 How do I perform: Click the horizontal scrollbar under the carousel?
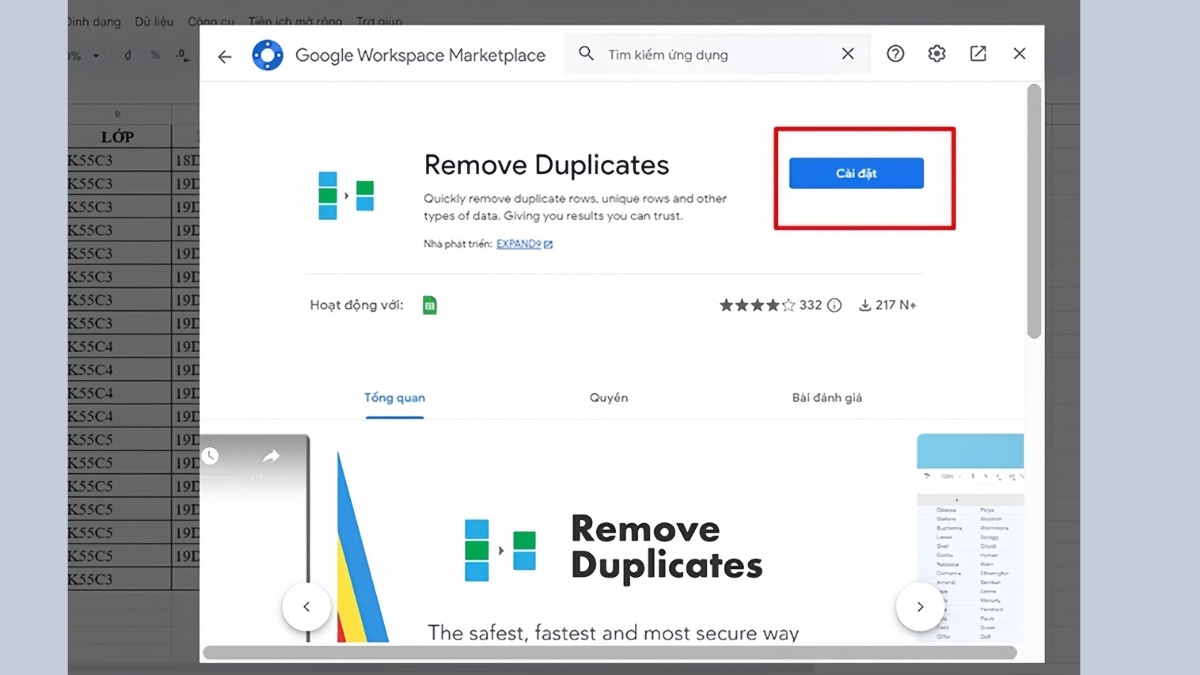(609, 653)
